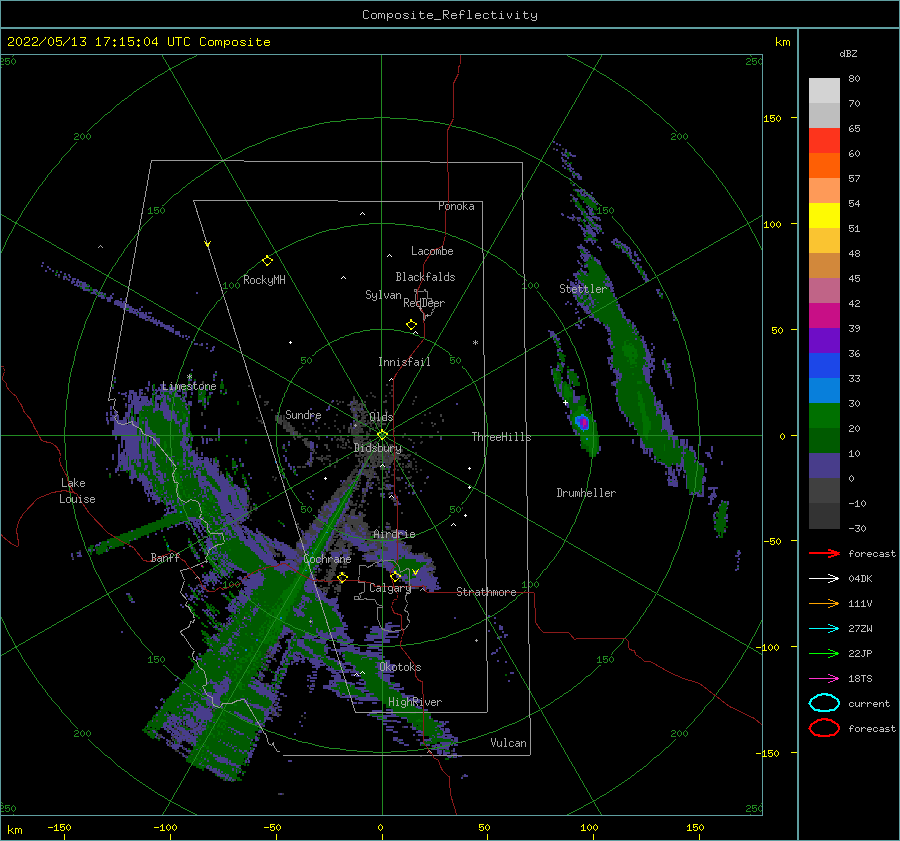
Task: Click the Sundre town label
Action: click(303, 414)
